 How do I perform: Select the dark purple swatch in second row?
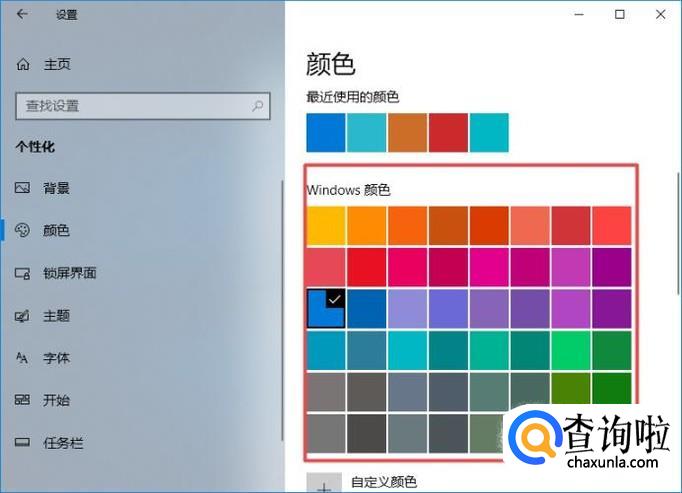point(612,267)
